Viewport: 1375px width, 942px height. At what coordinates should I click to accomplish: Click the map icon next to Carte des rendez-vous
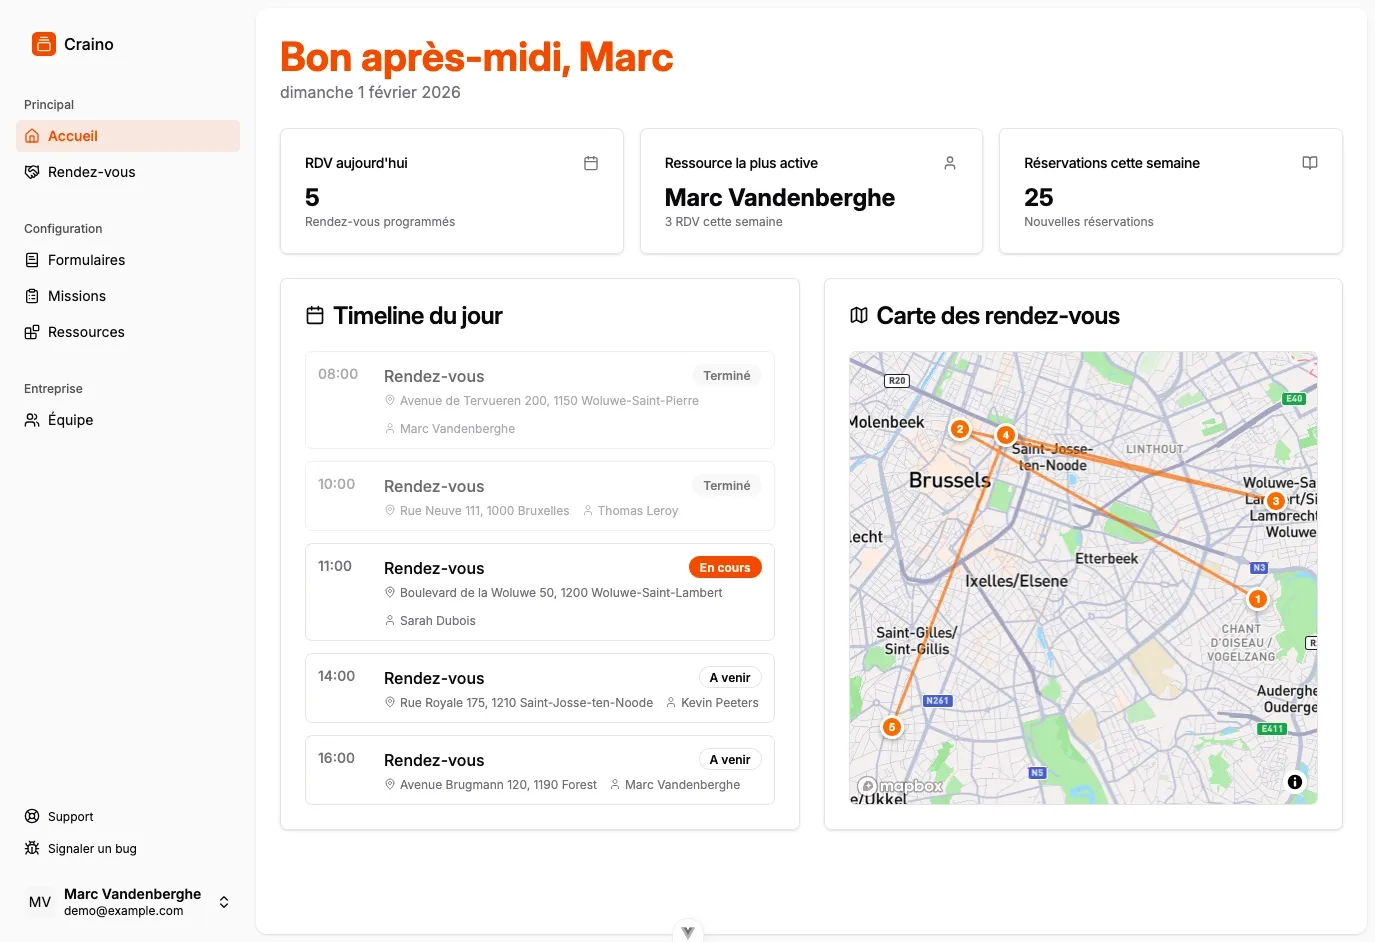[x=858, y=314]
